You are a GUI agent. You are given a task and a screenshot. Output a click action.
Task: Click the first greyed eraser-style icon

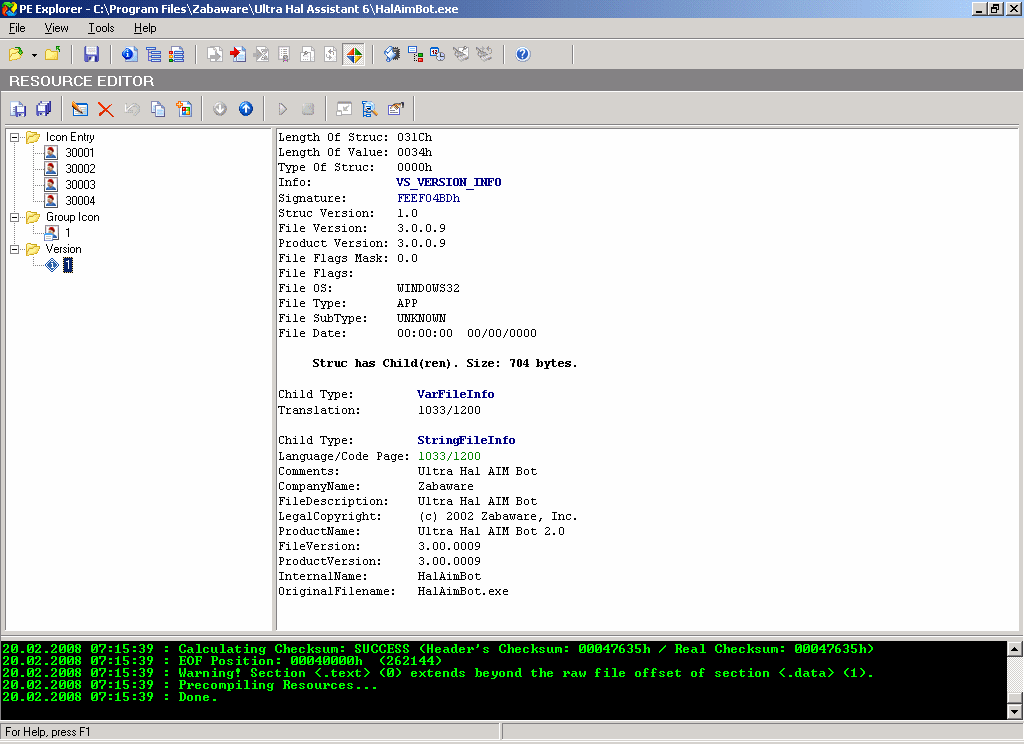point(461,54)
